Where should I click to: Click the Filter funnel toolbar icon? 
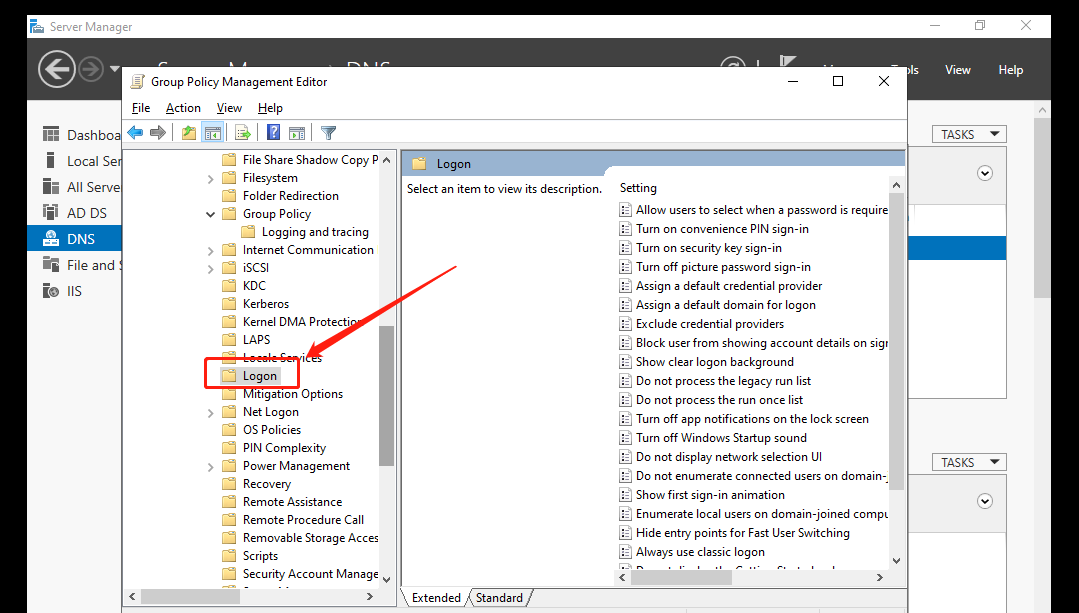(x=328, y=133)
